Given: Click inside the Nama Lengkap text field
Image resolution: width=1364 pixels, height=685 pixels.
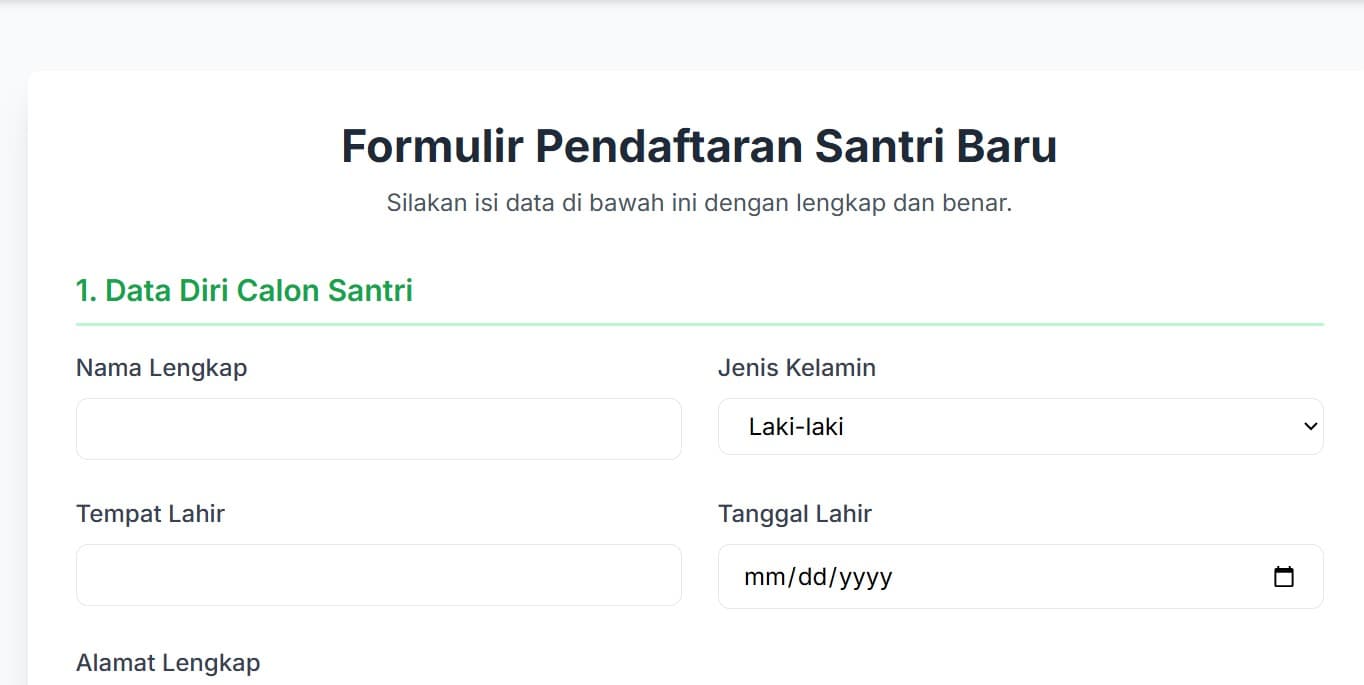Looking at the screenshot, I should click(x=378, y=428).
